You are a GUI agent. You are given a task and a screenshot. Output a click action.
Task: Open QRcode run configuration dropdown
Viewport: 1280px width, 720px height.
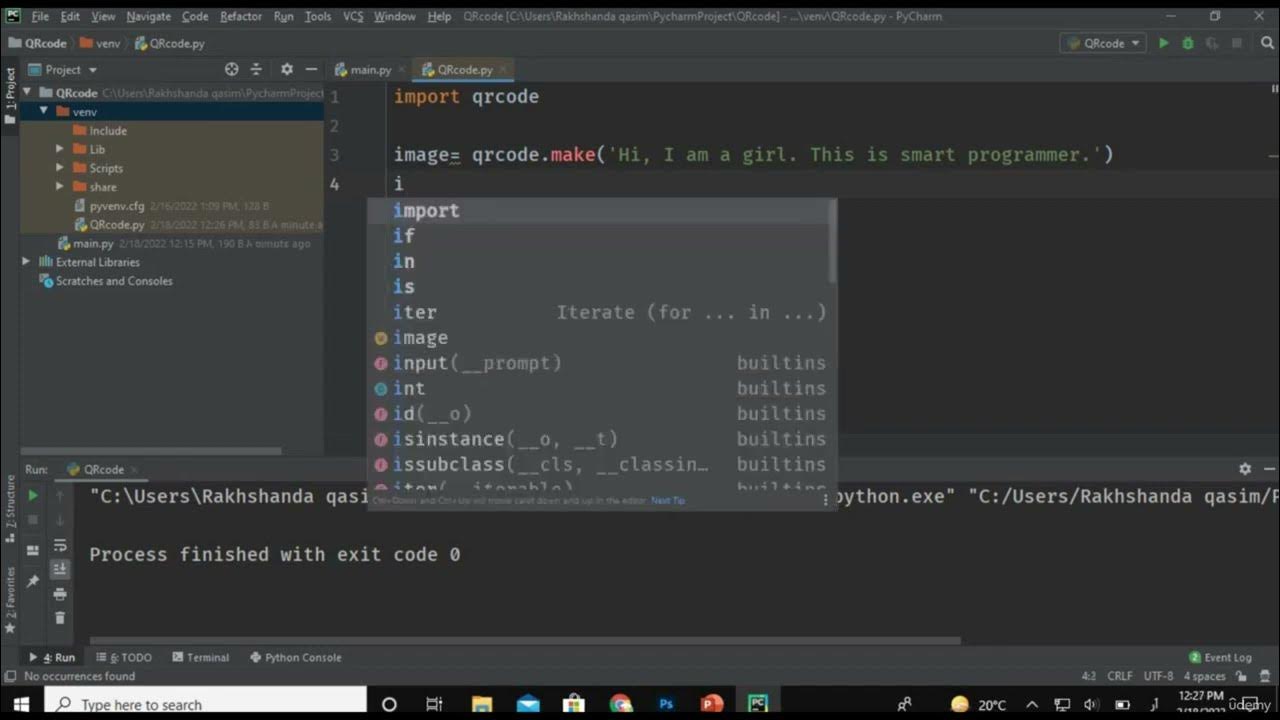1104,43
